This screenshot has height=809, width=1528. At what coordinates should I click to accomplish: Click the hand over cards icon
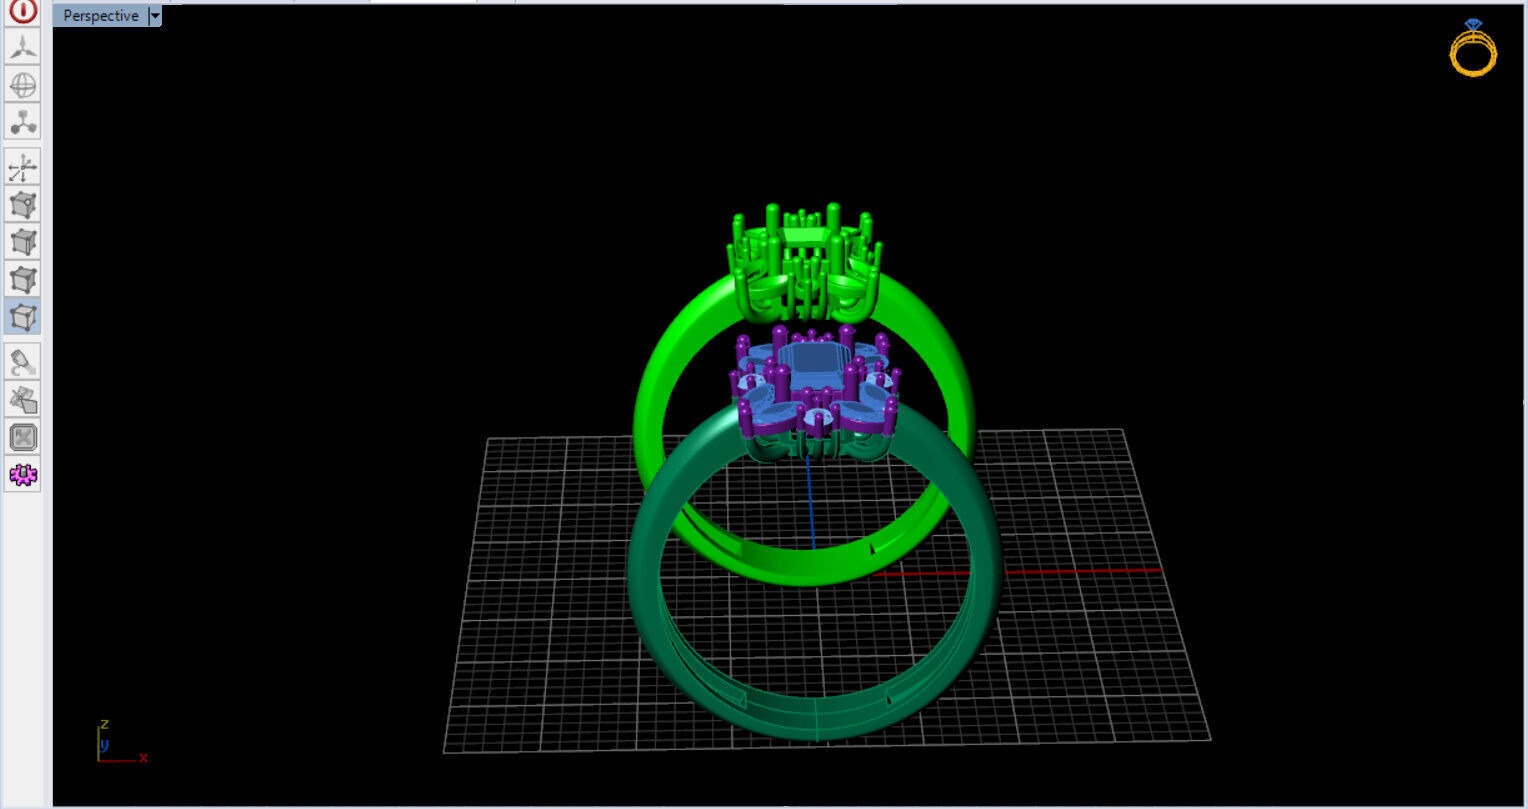click(23, 399)
